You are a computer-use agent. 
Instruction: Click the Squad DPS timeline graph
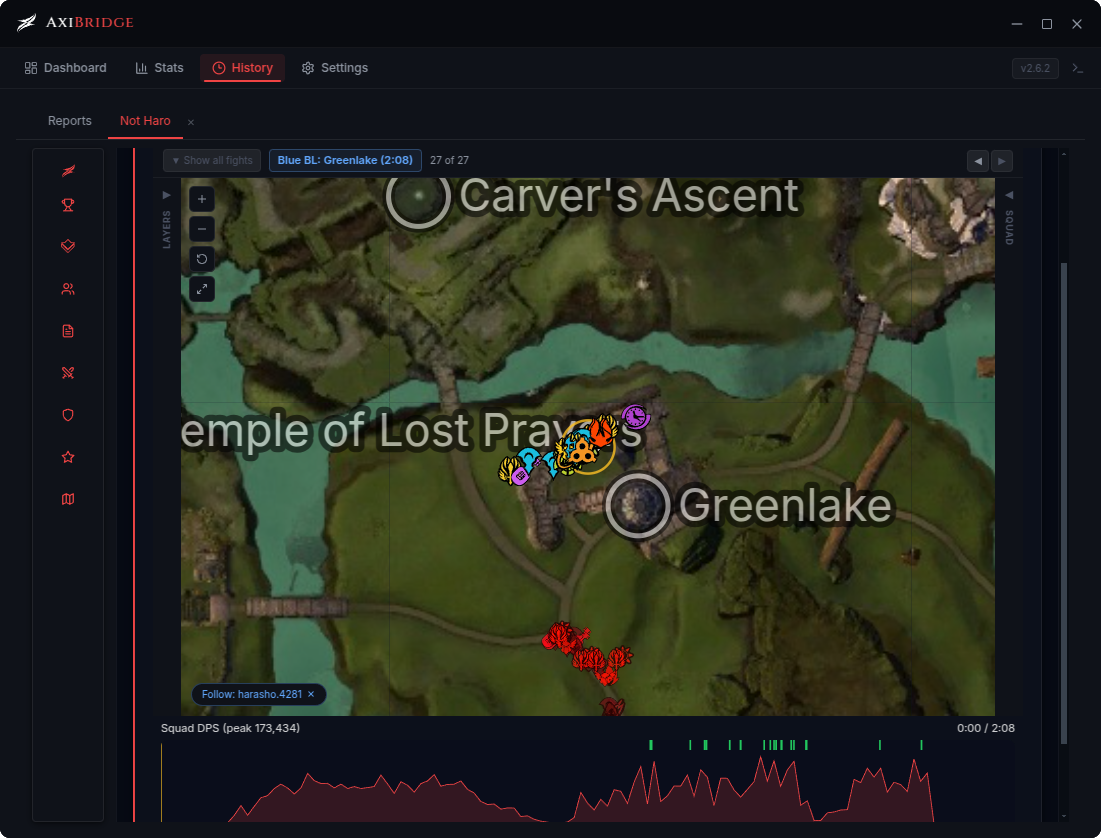tap(588, 783)
